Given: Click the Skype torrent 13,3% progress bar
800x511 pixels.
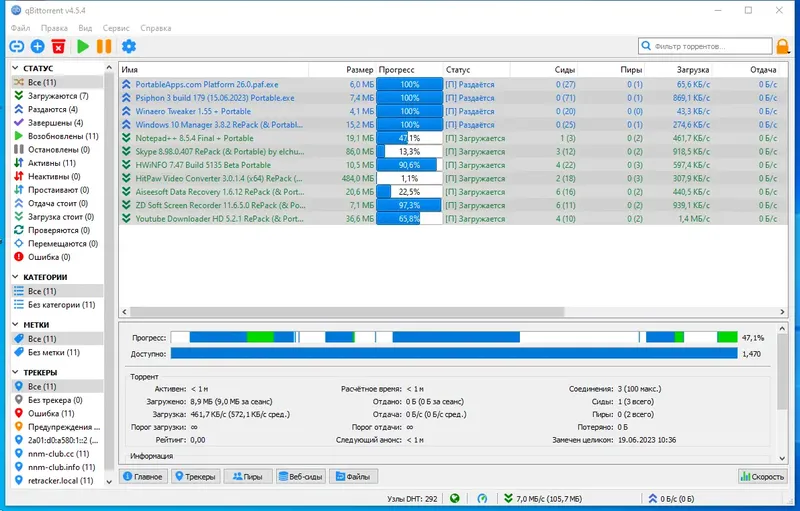Looking at the screenshot, I should [x=410, y=152].
